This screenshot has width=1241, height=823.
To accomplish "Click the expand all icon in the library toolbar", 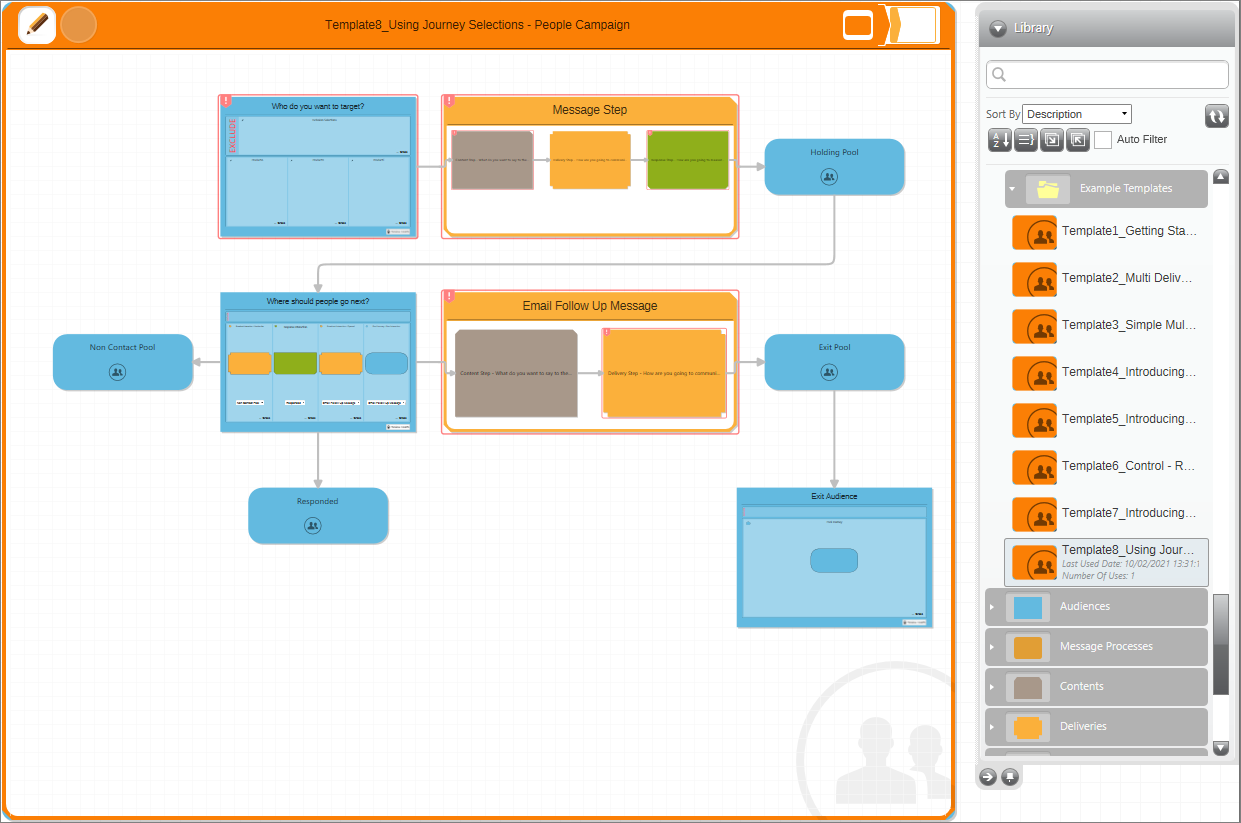I will tap(1051, 140).
